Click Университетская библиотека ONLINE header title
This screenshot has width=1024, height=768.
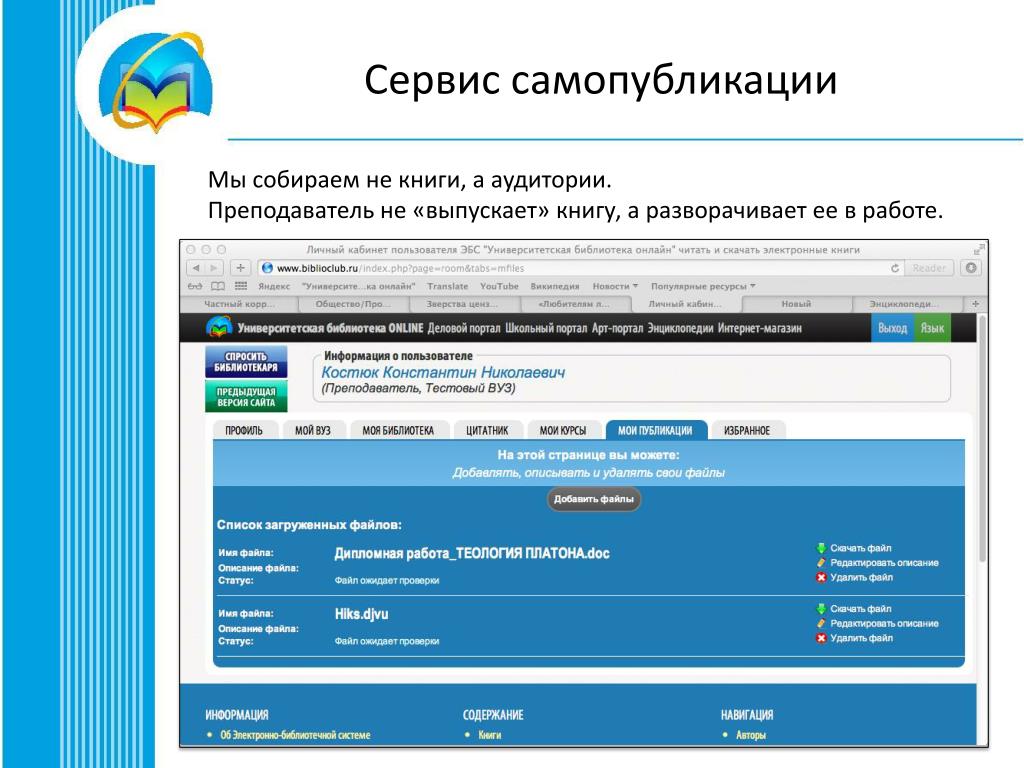330,328
